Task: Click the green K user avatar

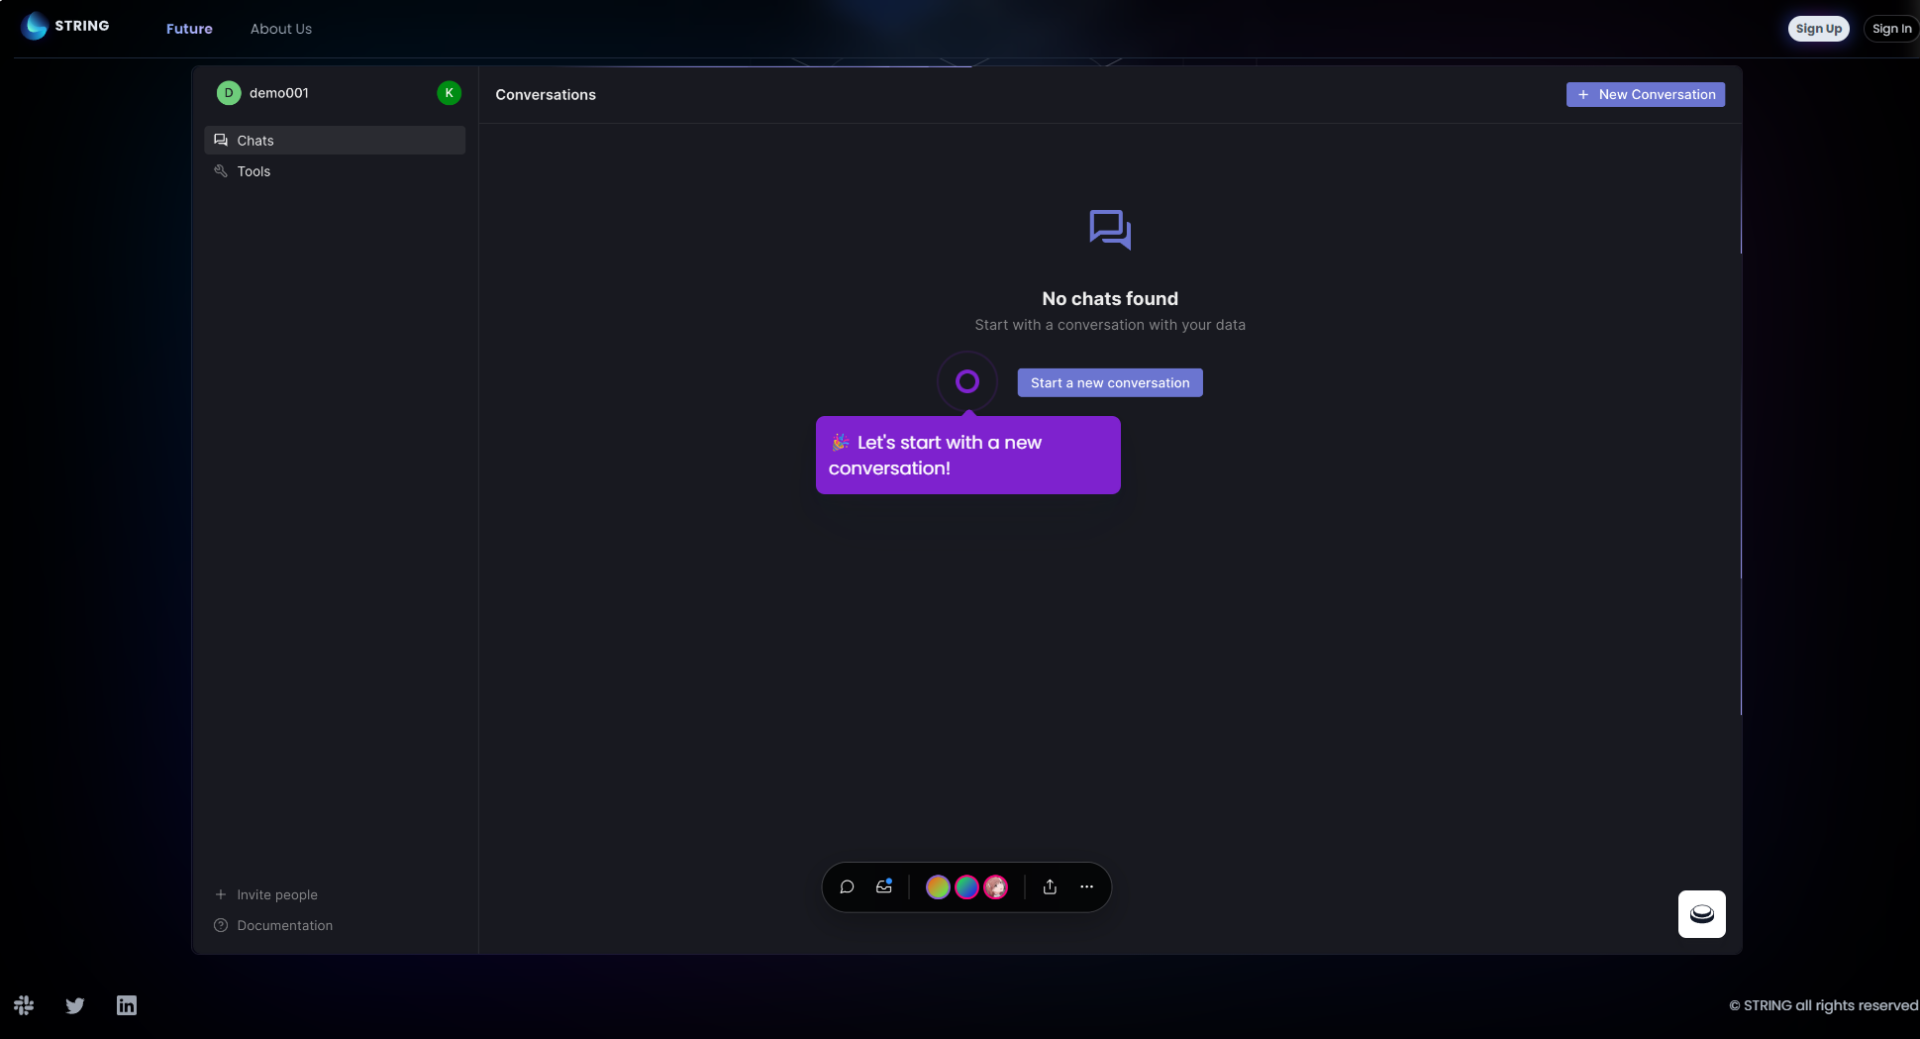Action: (x=449, y=93)
